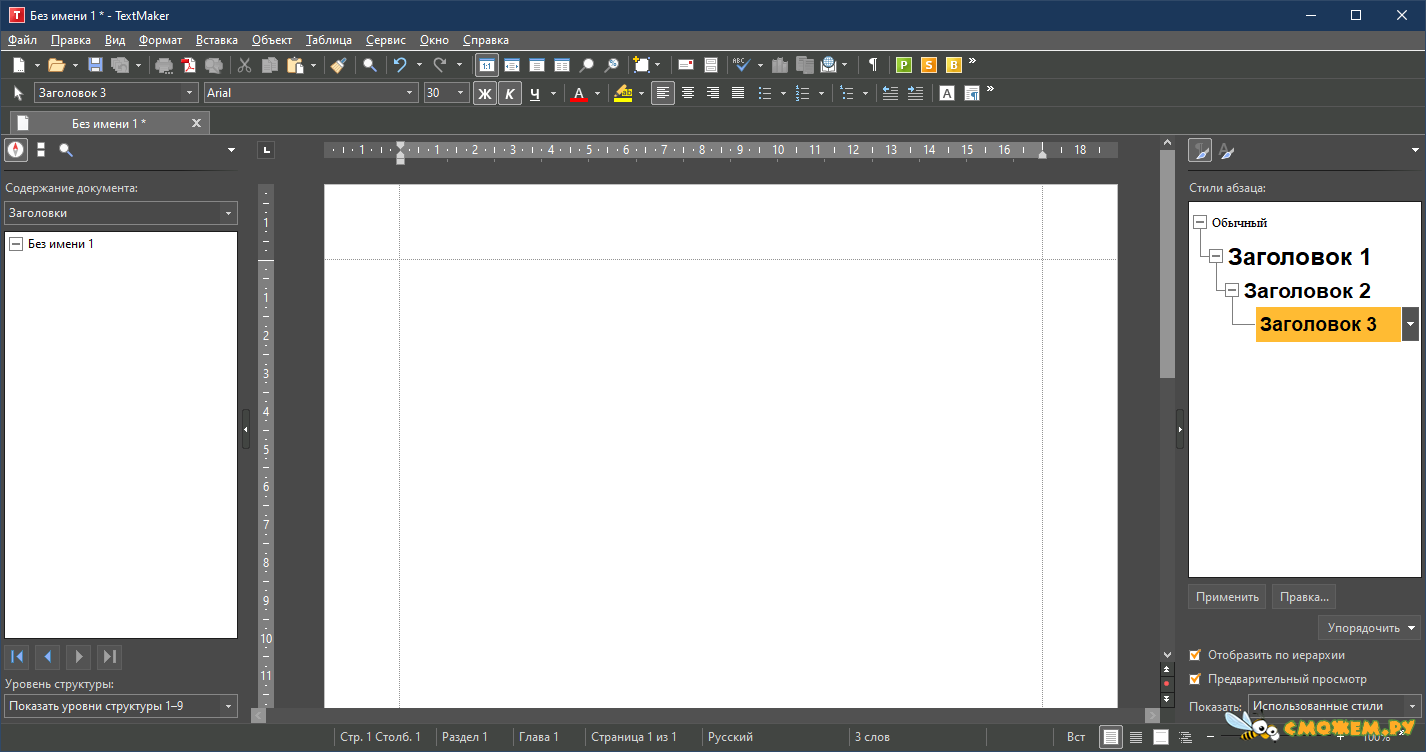Go to first heading navigation button
This screenshot has width=1426, height=752.
click(x=17, y=657)
